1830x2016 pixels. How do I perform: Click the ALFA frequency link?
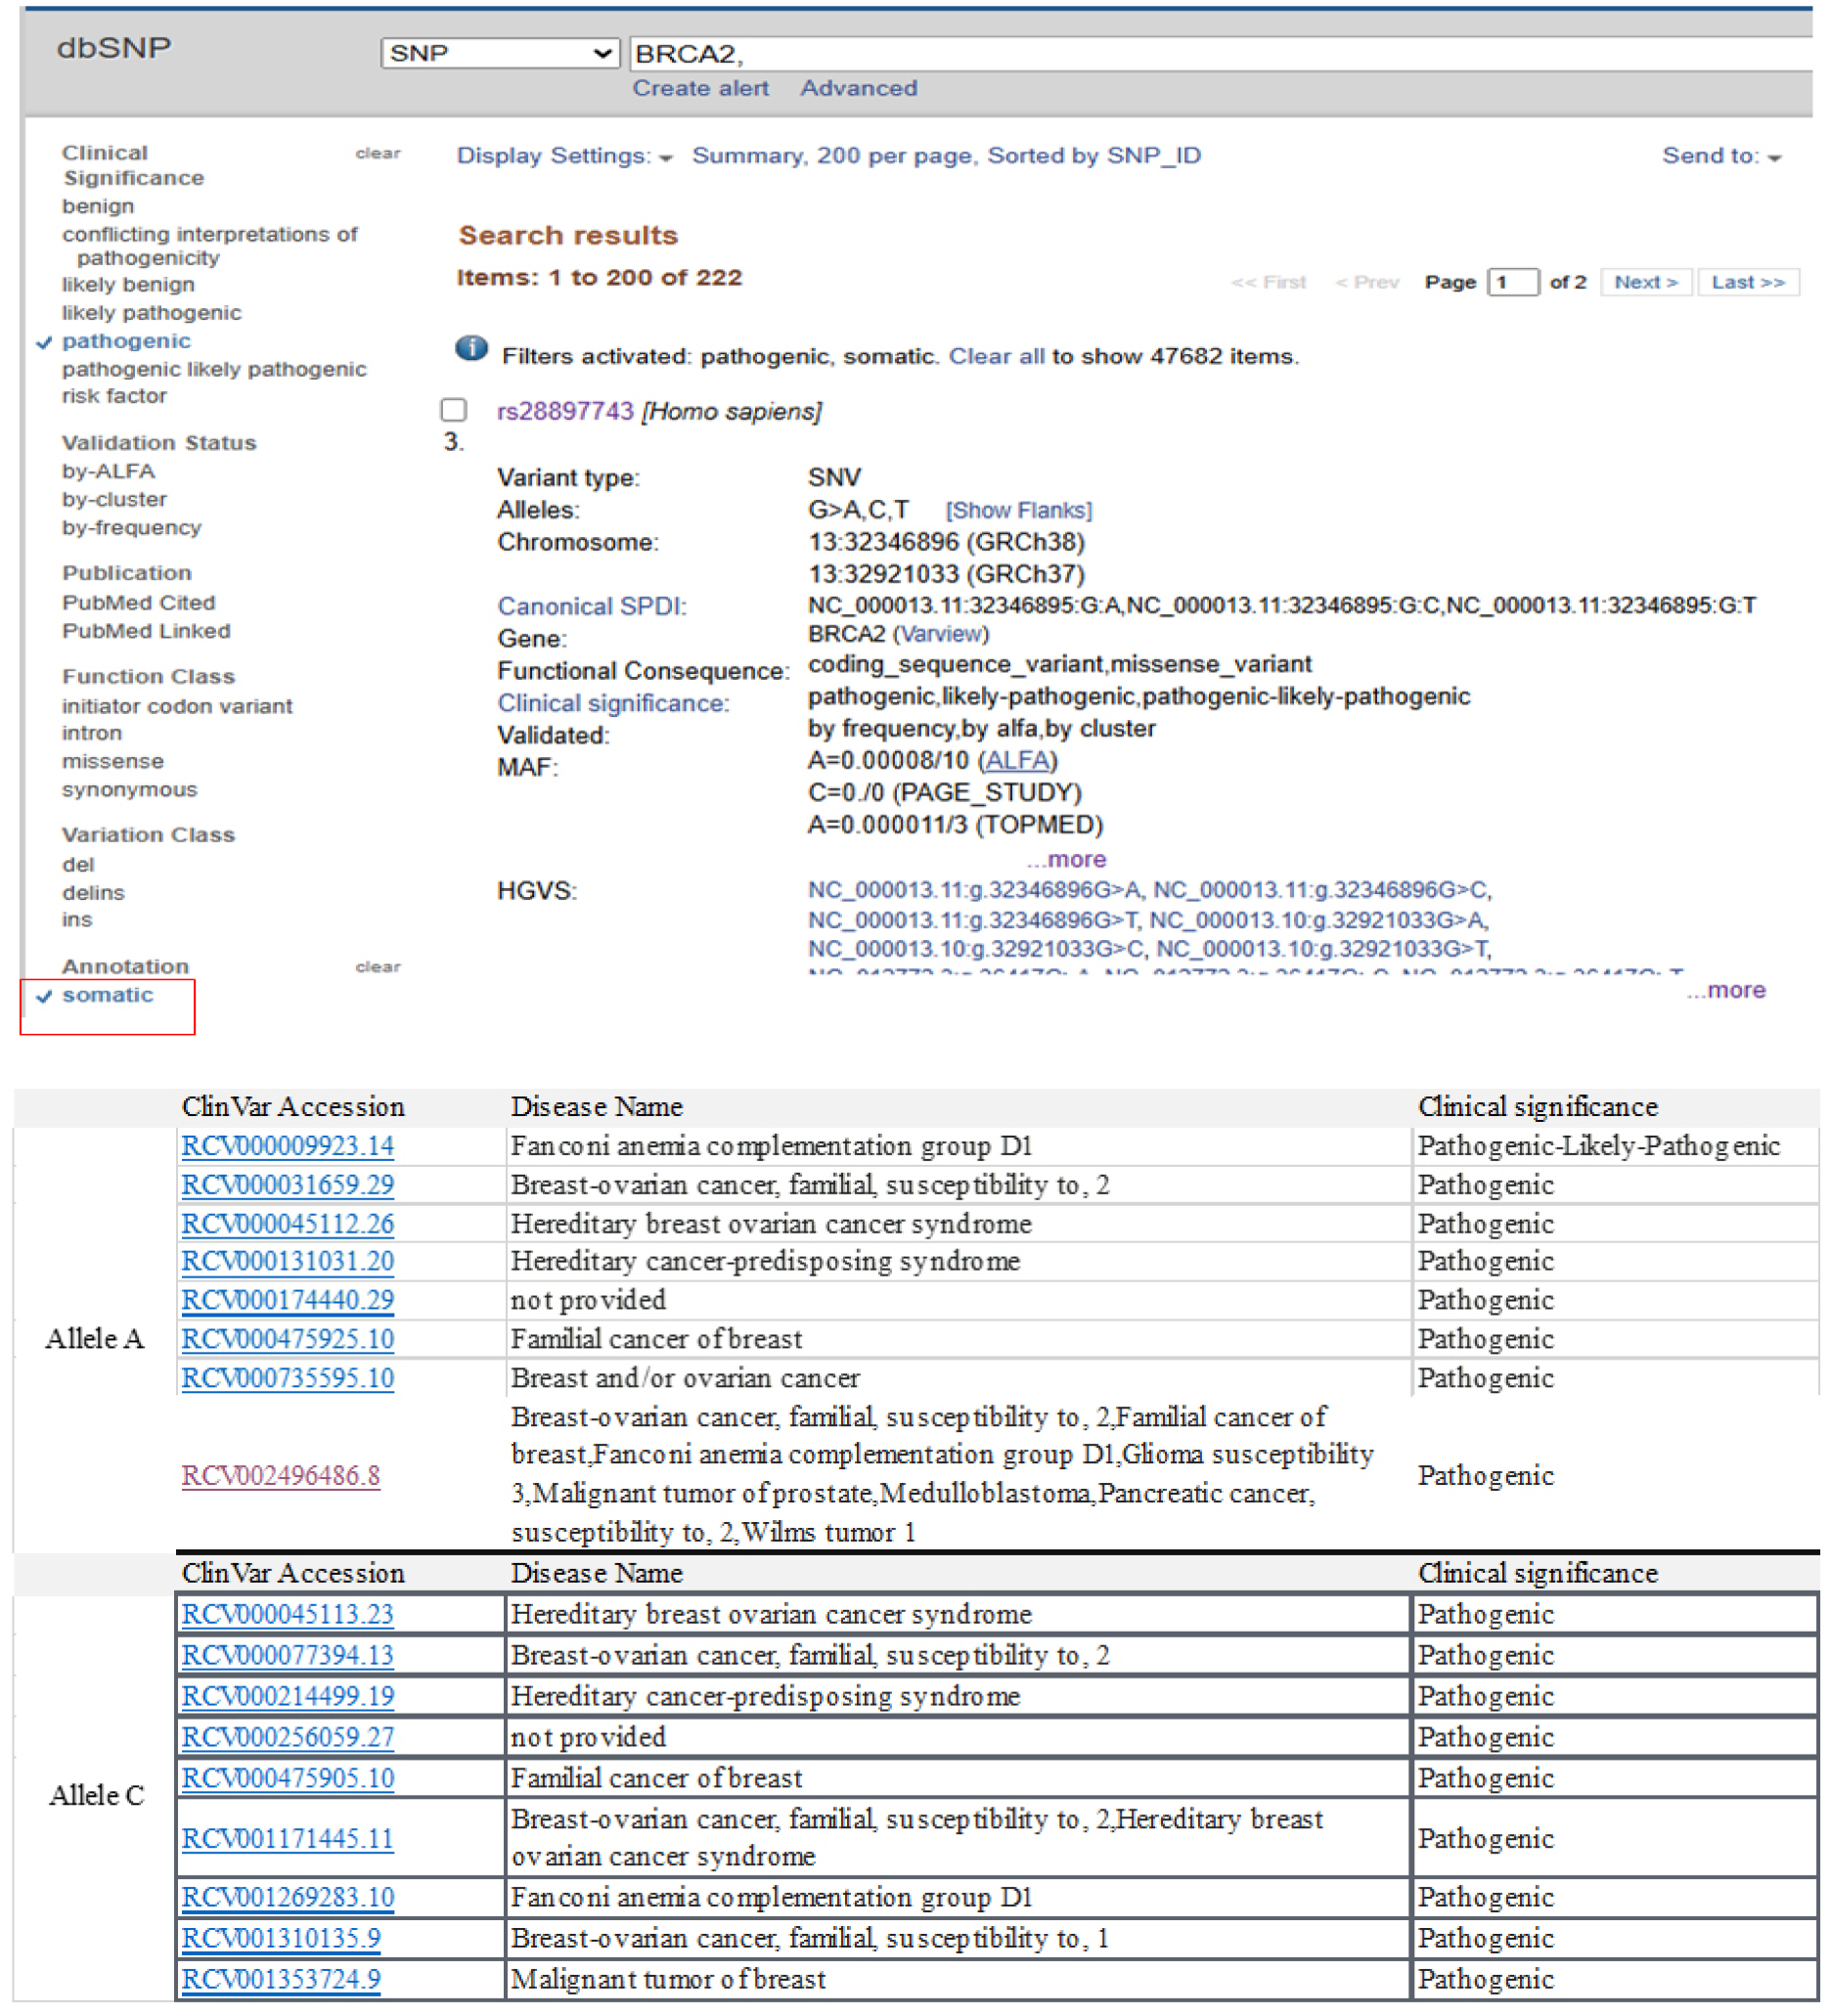coord(1018,760)
